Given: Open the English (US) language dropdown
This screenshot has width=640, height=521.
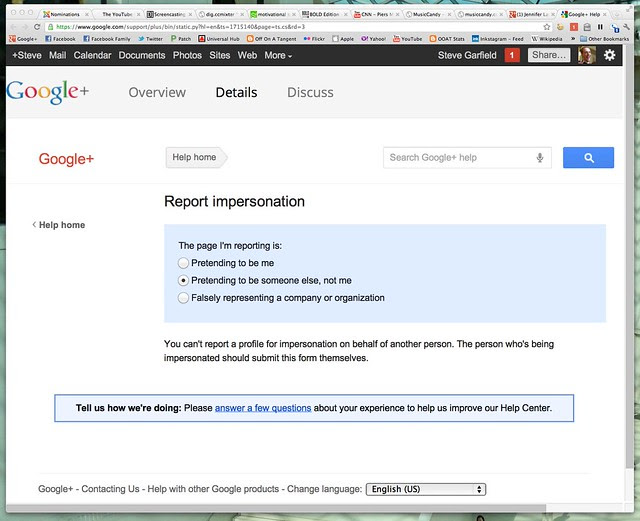Looking at the screenshot, I should 426,489.
